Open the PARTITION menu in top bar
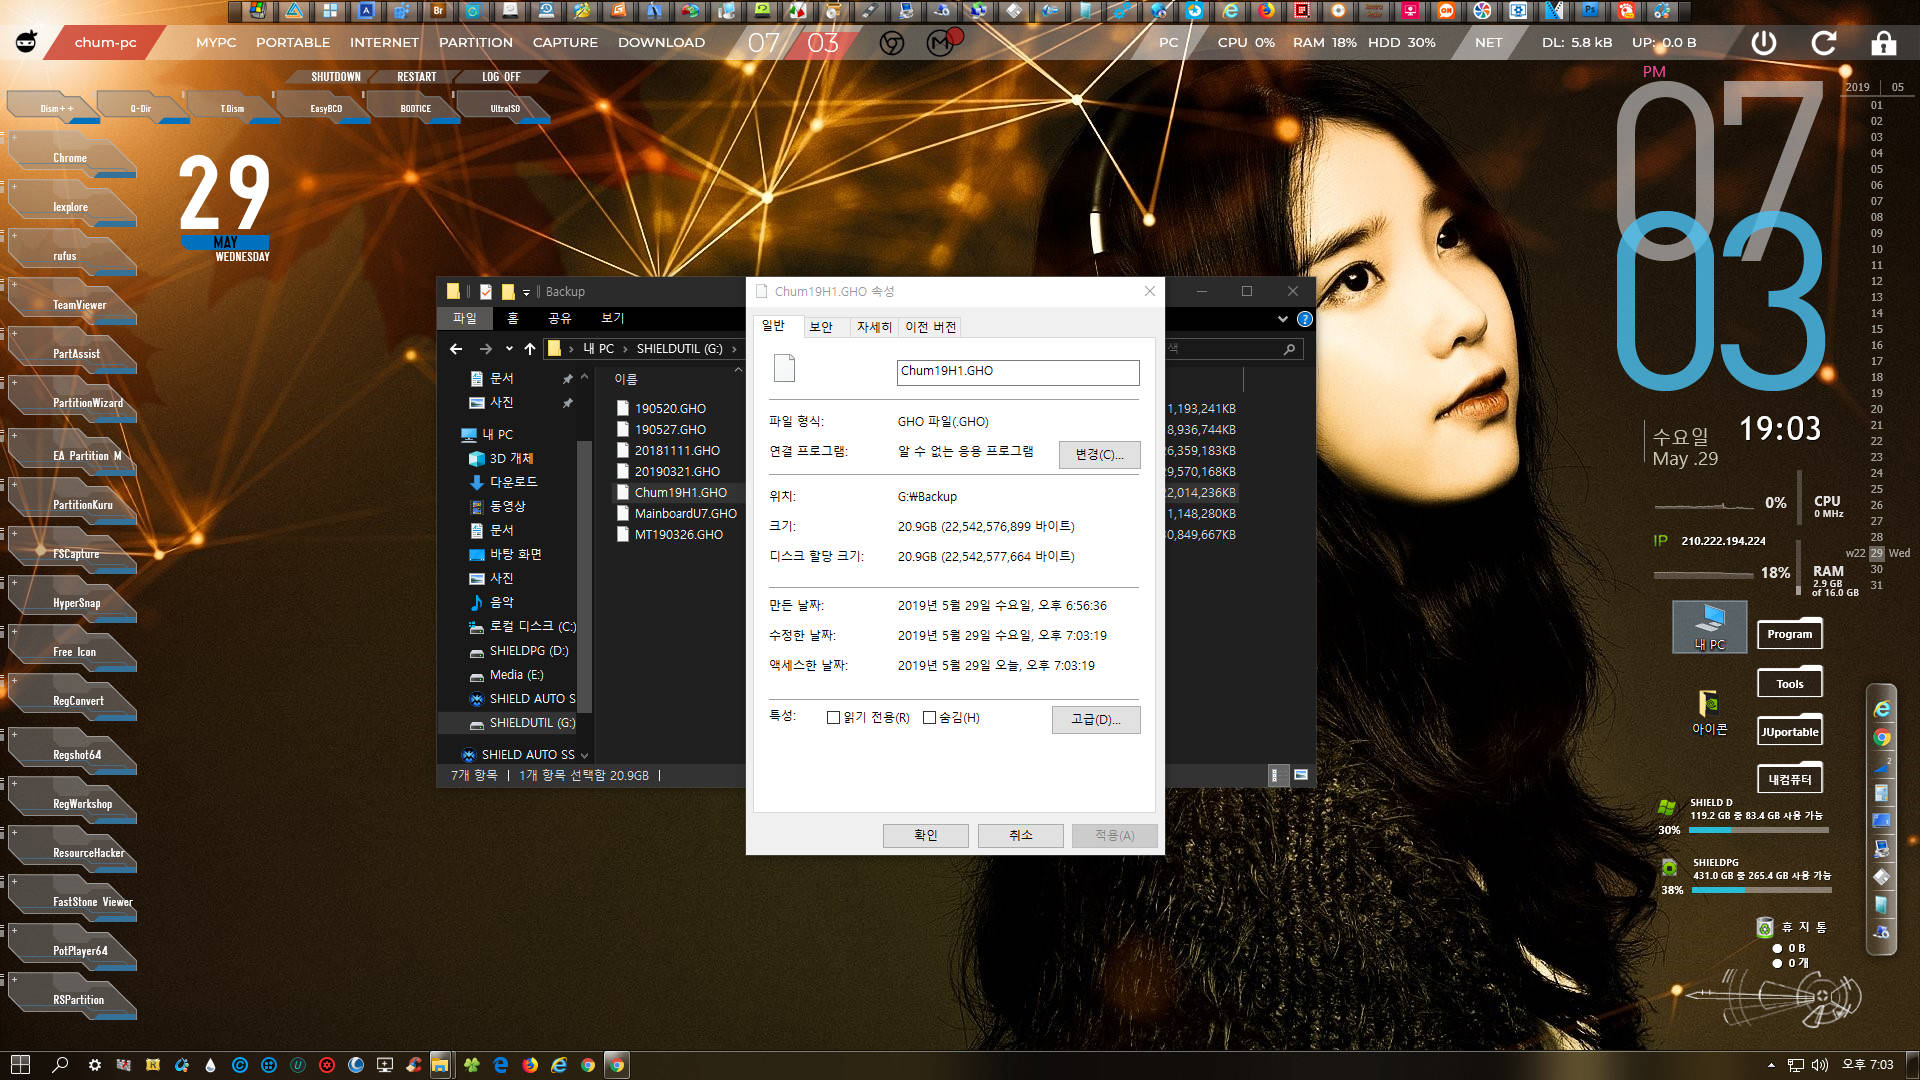The width and height of the screenshot is (1920, 1080). (x=476, y=42)
